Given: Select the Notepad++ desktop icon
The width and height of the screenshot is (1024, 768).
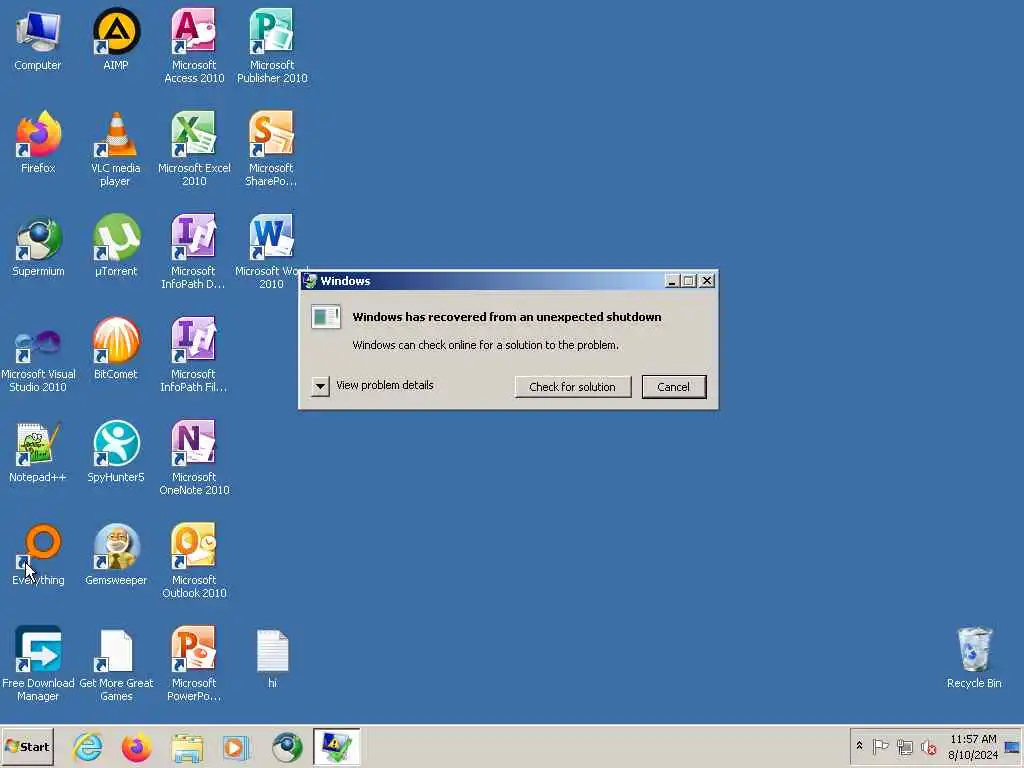Looking at the screenshot, I should 38,452.
